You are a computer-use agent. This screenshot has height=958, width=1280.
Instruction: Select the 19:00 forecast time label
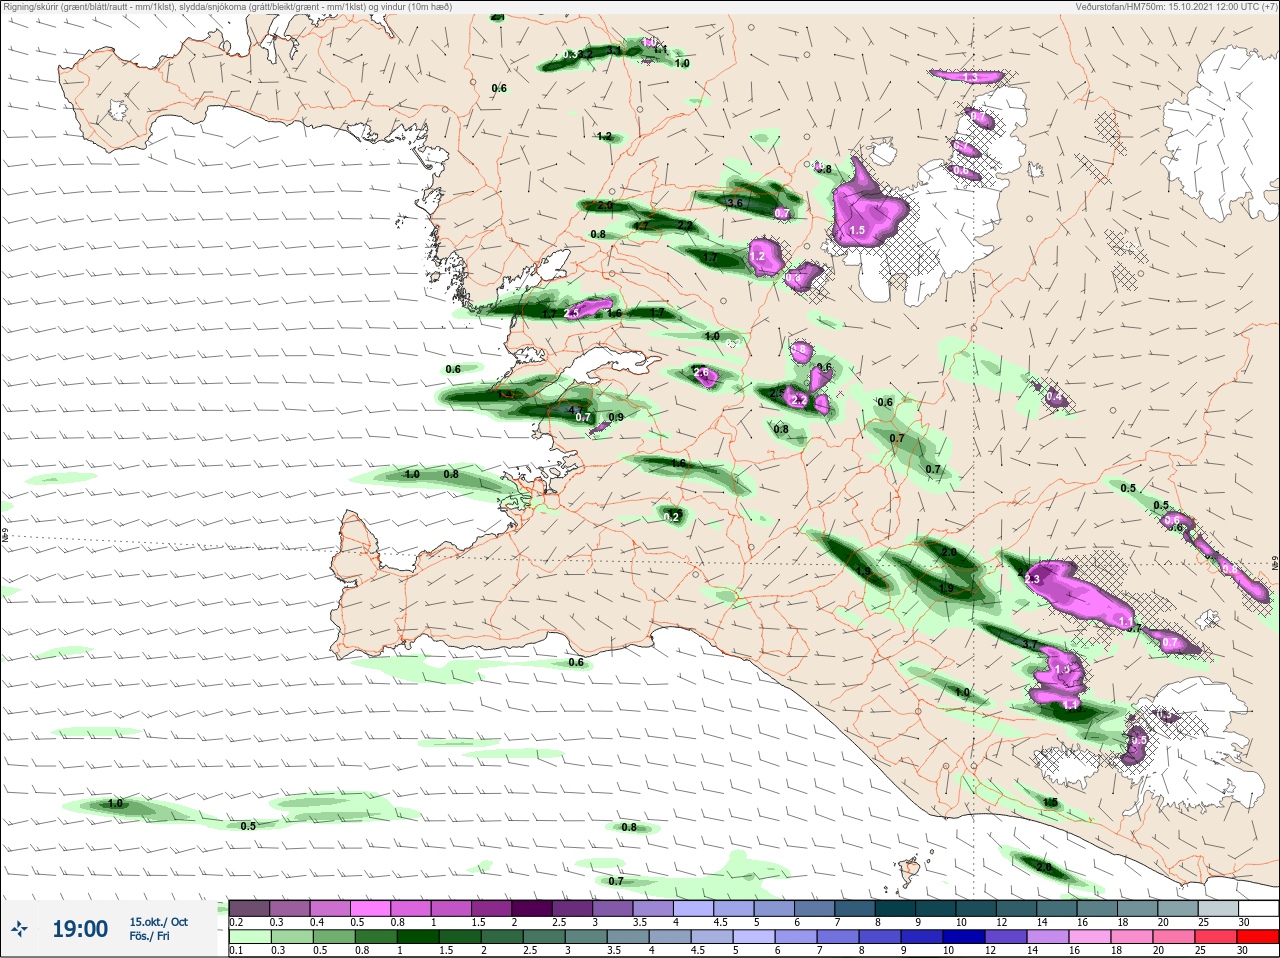[80, 929]
